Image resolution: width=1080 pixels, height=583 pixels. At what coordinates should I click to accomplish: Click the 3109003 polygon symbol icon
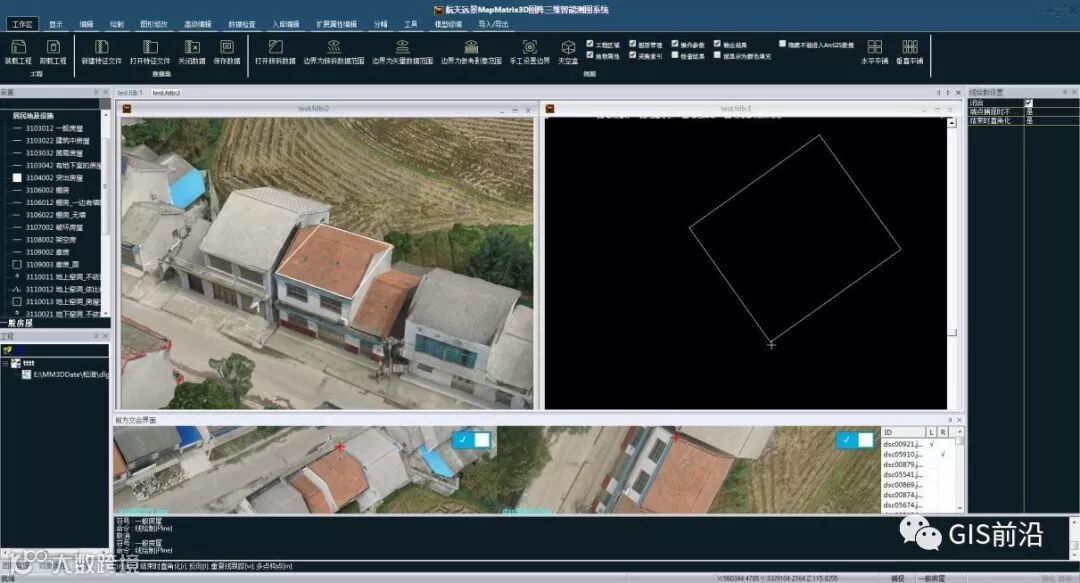pos(17,265)
